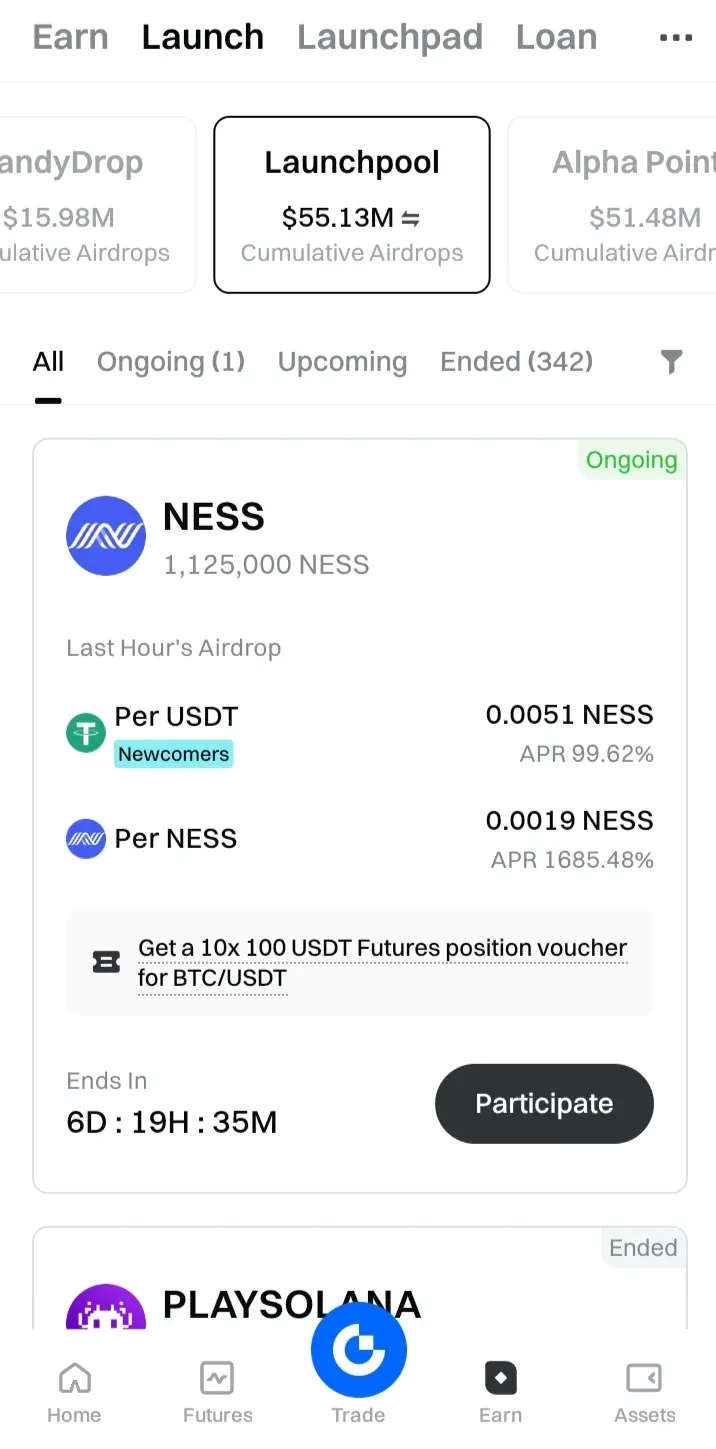Open the BTC/USDT Futures position voucher link
The image size is (716, 1449).
tap(382, 962)
